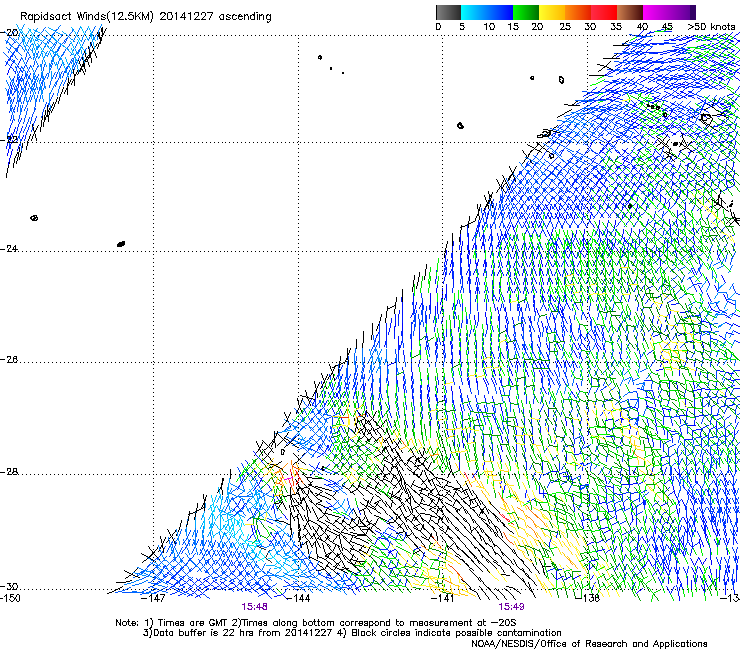Click the latitude label '-22'

tap(11, 140)
